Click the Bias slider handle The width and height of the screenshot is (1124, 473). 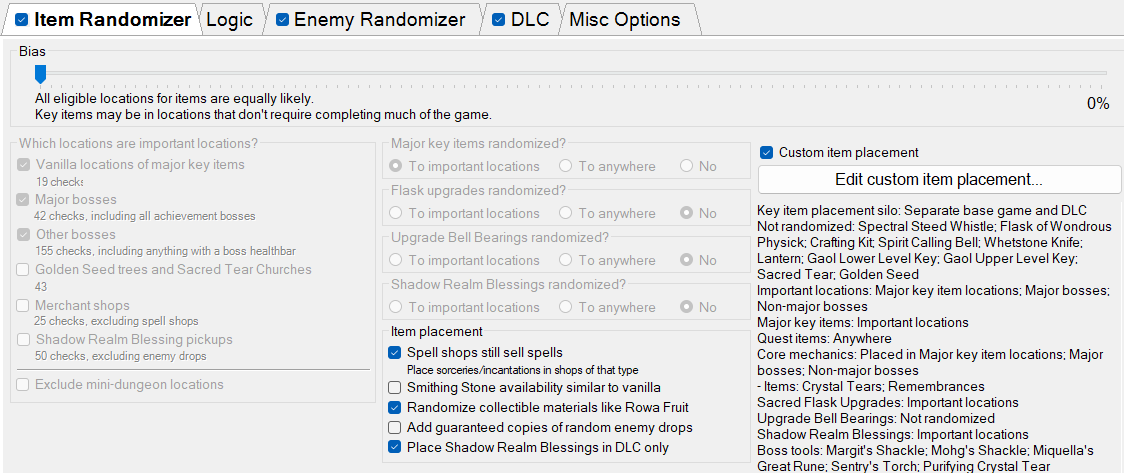point(40,73)
